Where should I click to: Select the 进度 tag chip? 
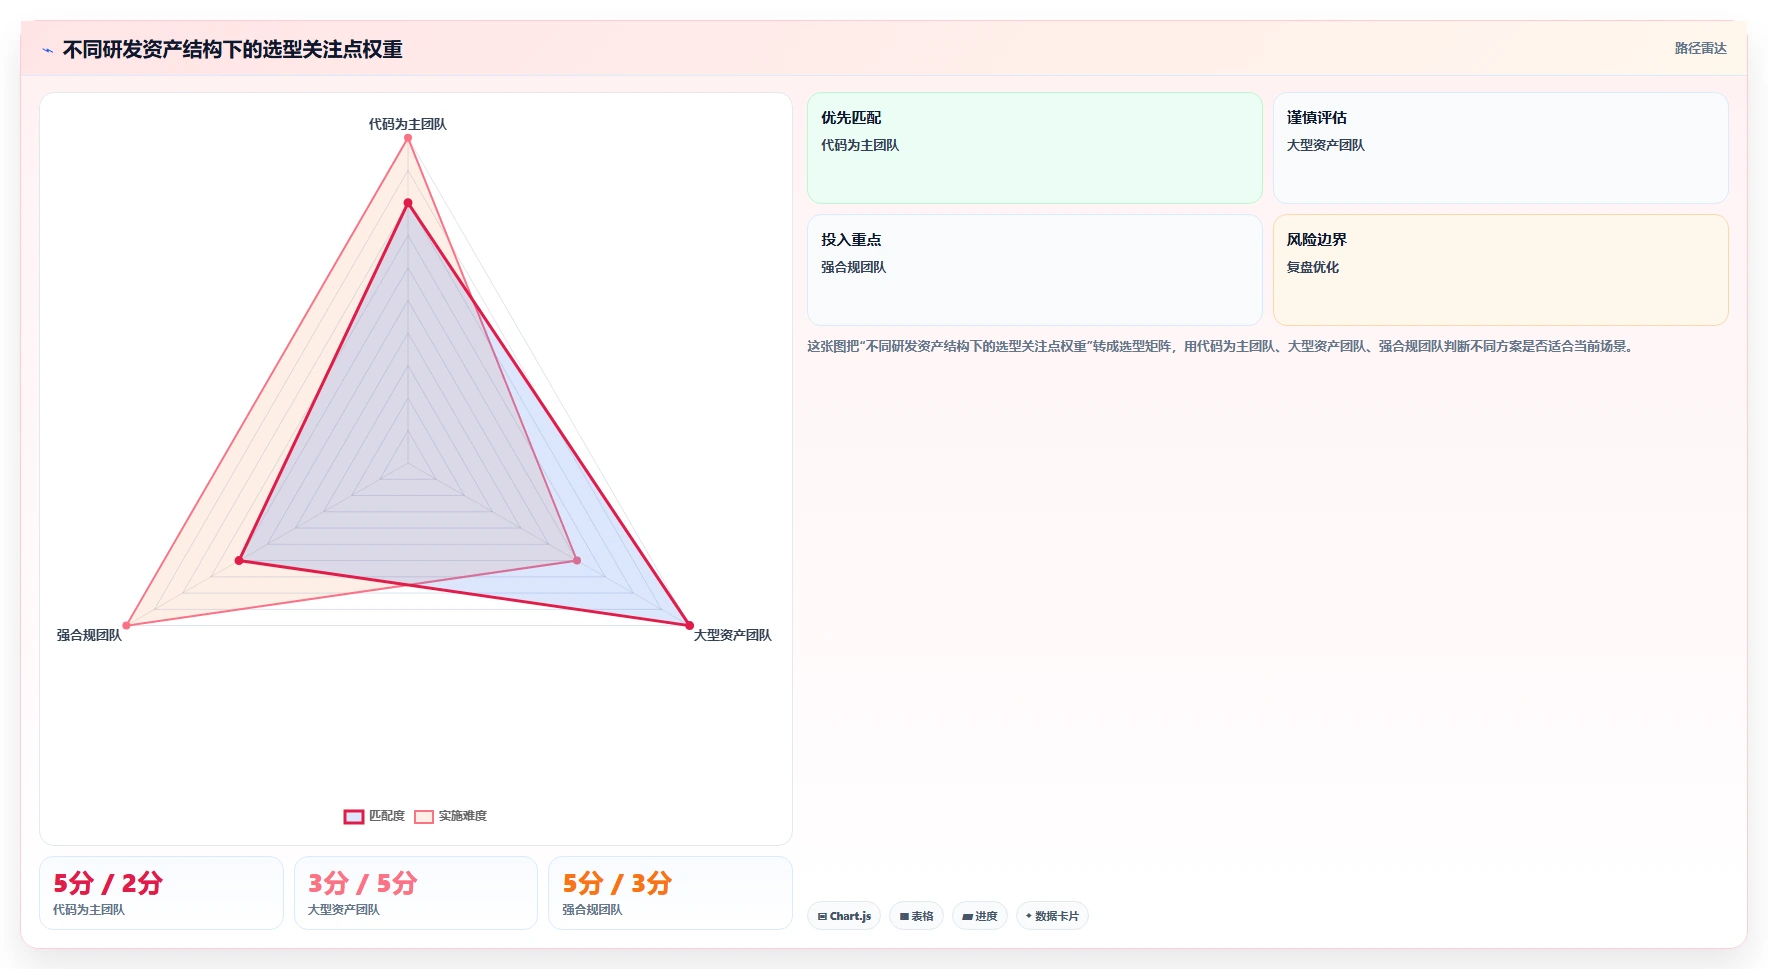pyautogui.click(x=980, y=916)
